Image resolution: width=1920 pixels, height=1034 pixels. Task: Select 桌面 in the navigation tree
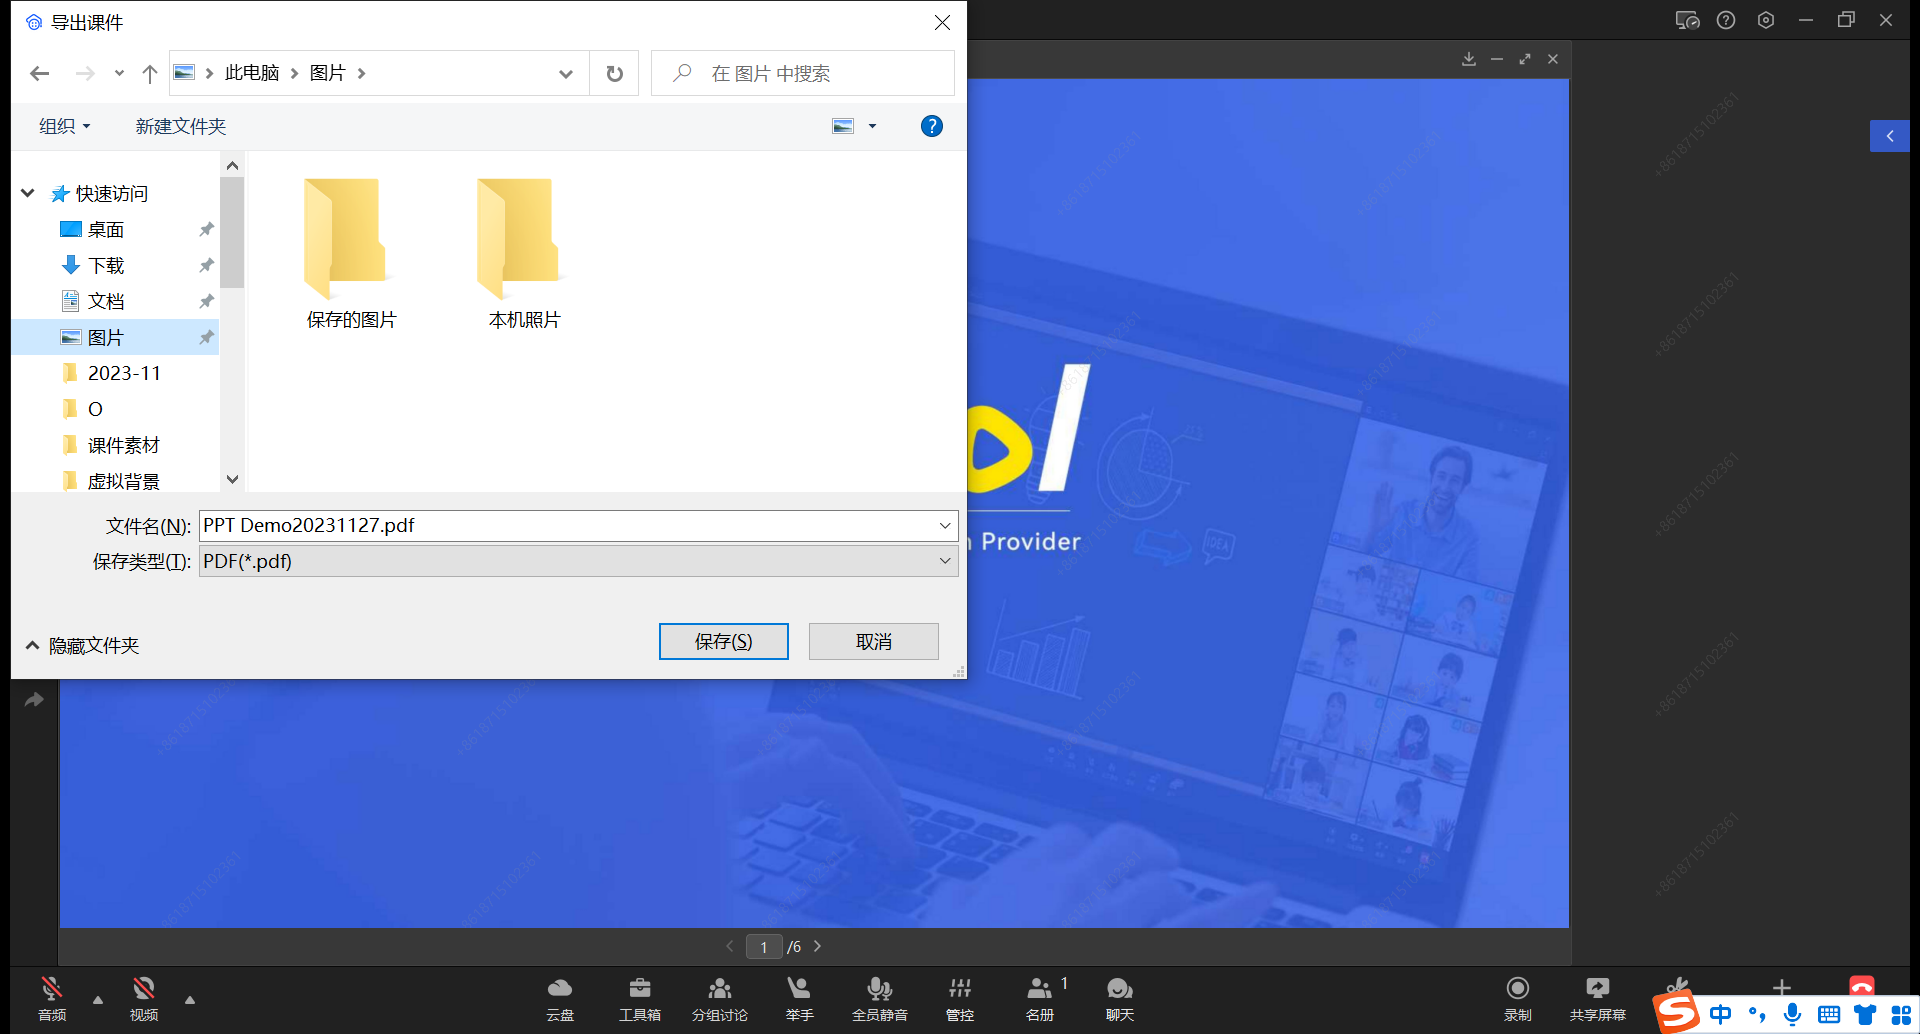(x=106, y=230)
